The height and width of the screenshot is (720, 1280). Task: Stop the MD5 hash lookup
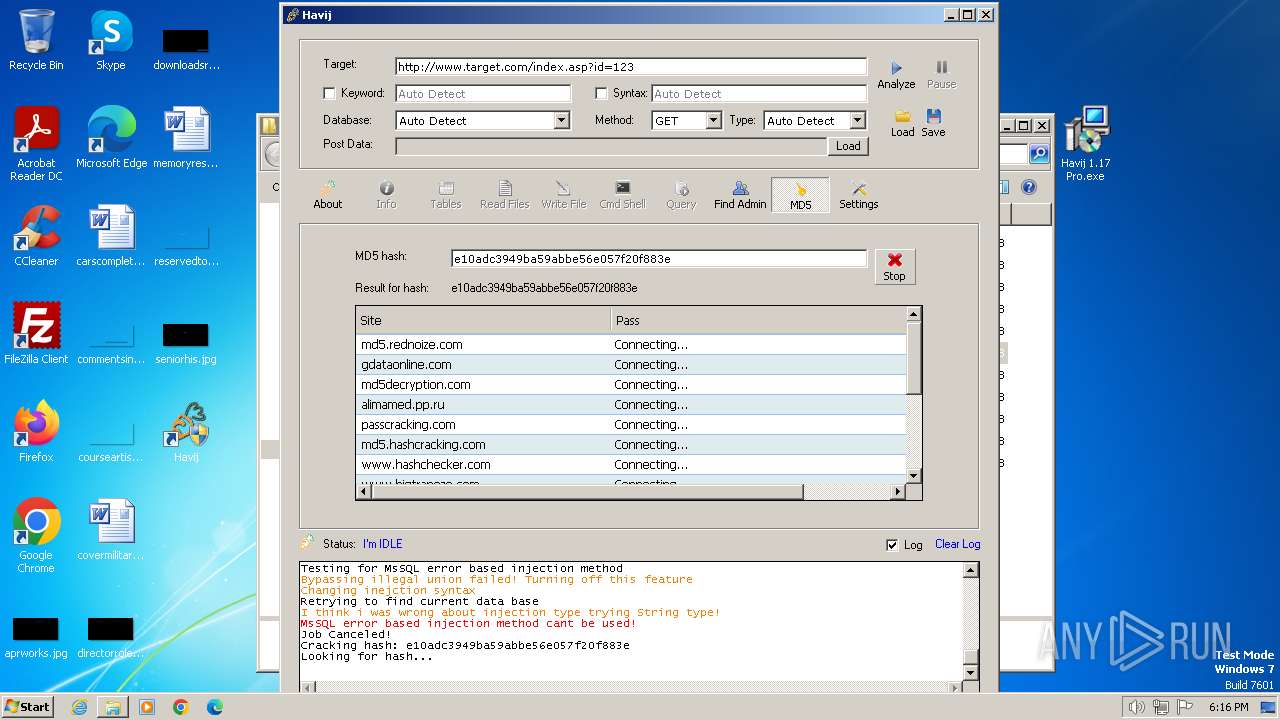pyautogui.click(x=894, y=267)
